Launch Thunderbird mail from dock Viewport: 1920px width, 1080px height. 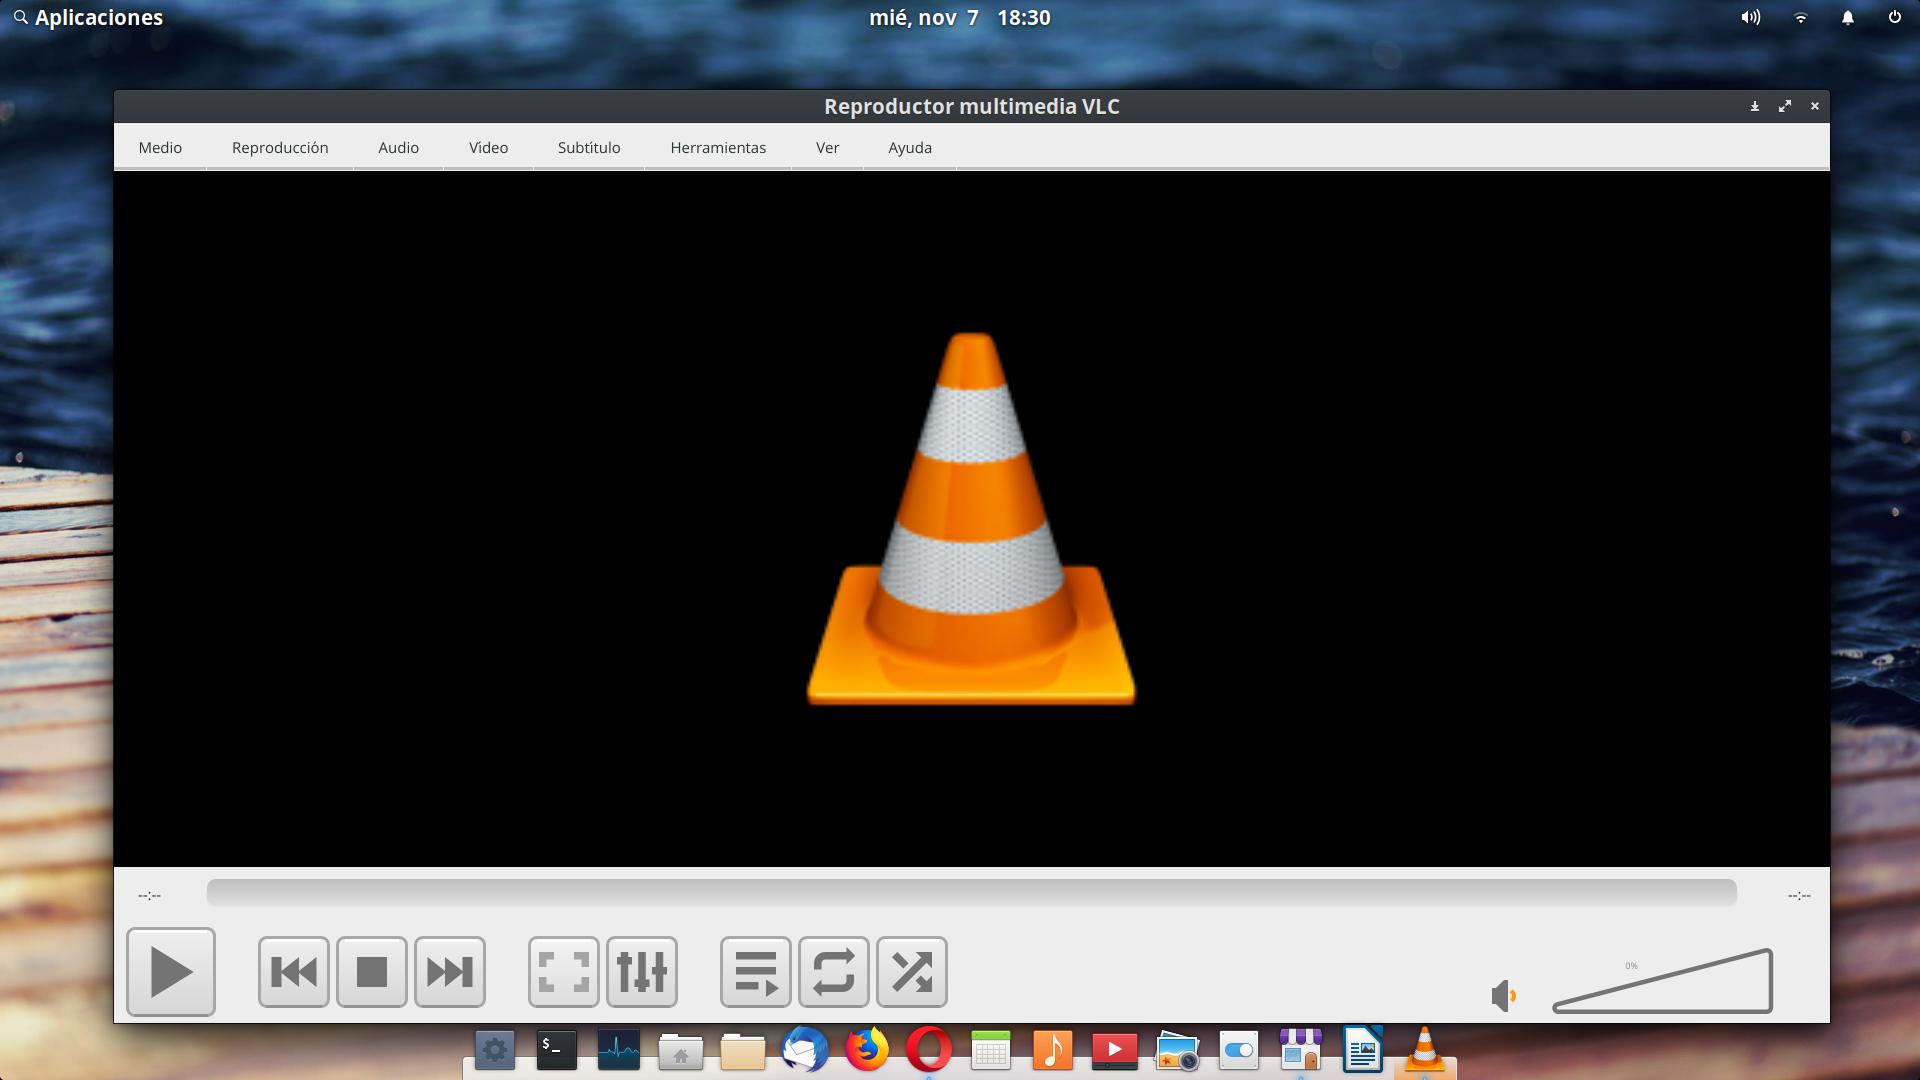[805, 1051]
